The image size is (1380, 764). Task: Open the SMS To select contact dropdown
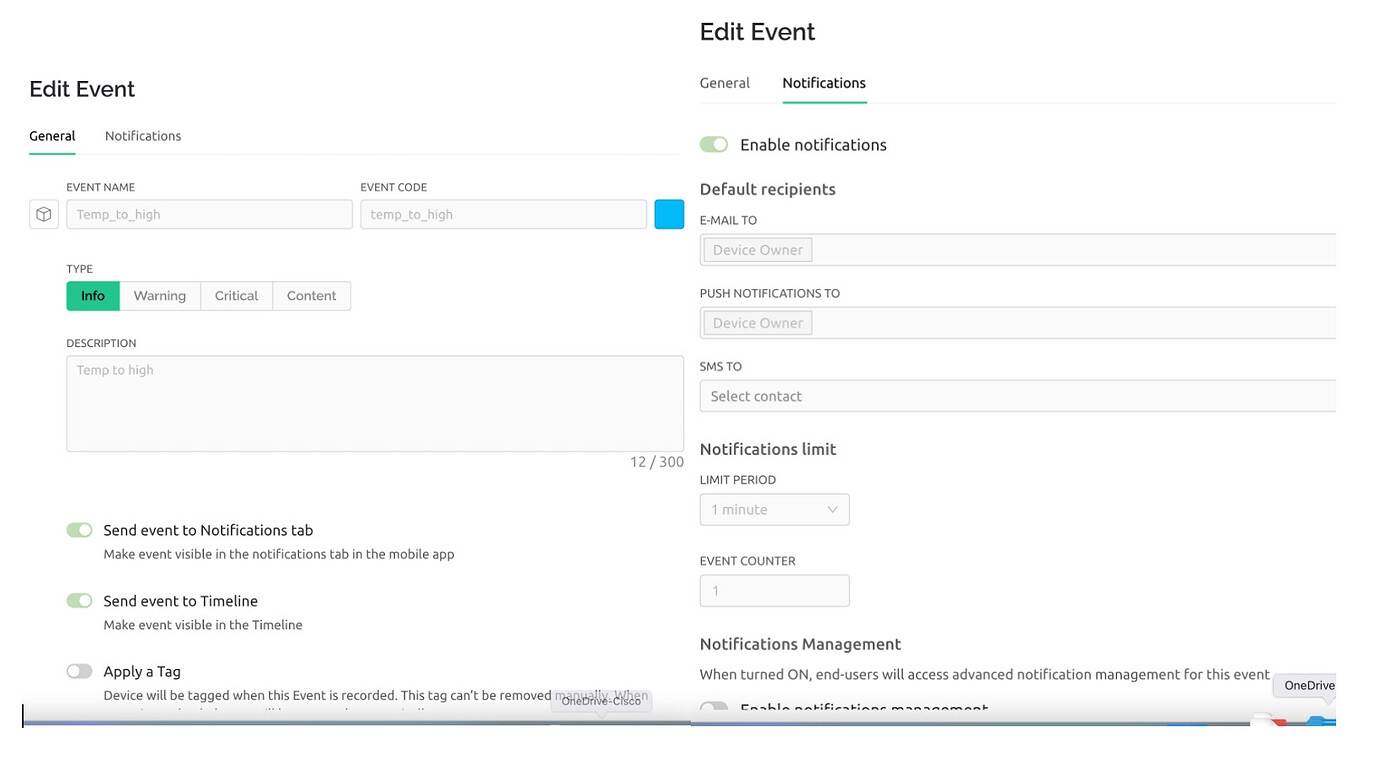coord(1018,396)
